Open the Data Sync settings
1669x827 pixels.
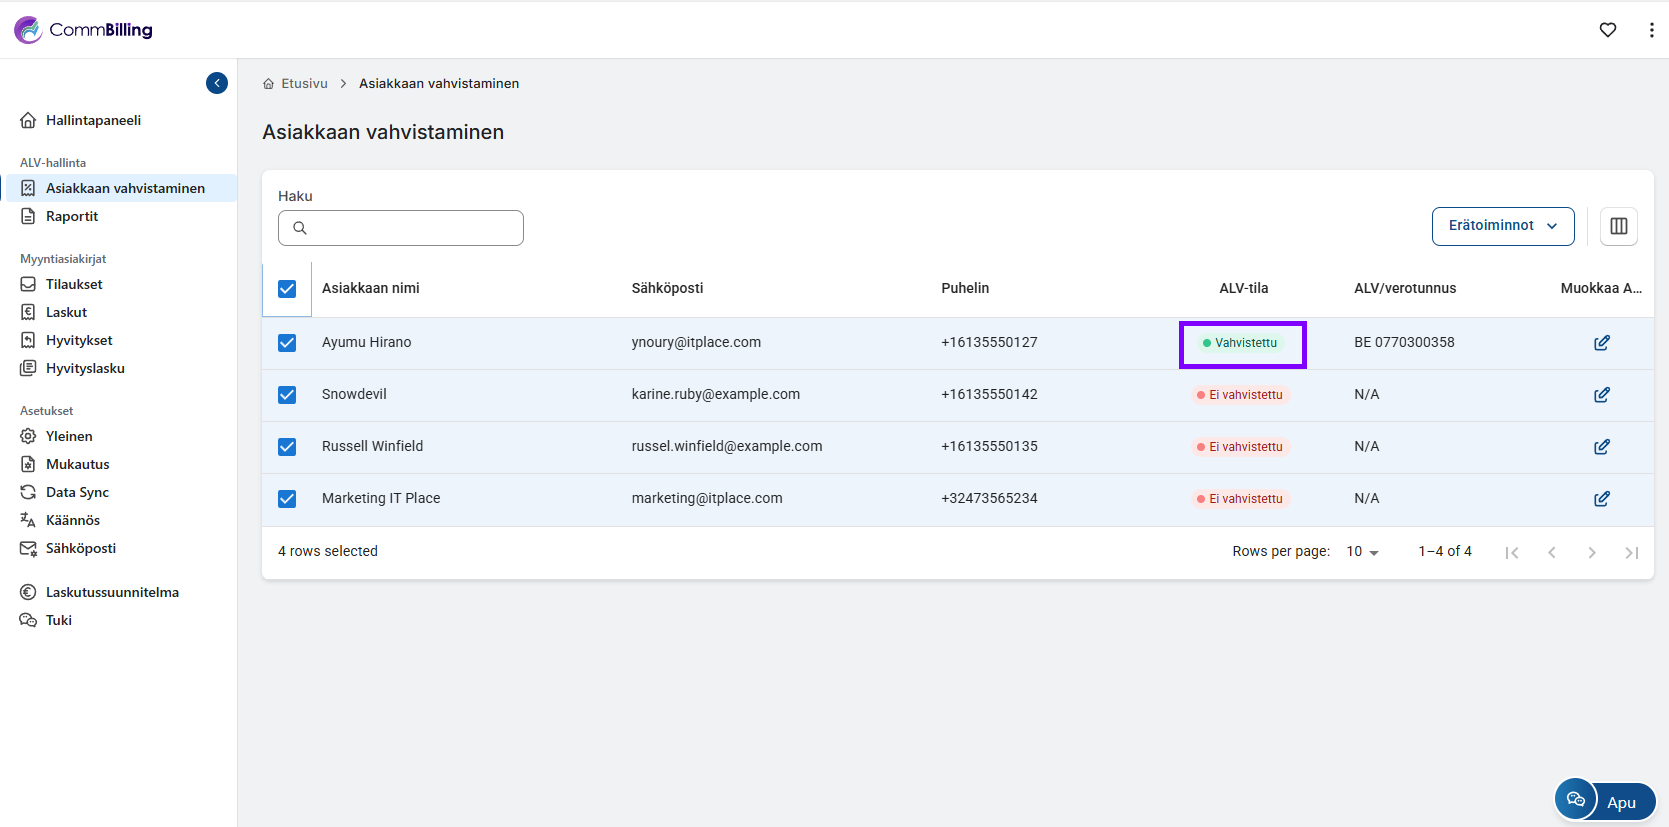(77, 492)
